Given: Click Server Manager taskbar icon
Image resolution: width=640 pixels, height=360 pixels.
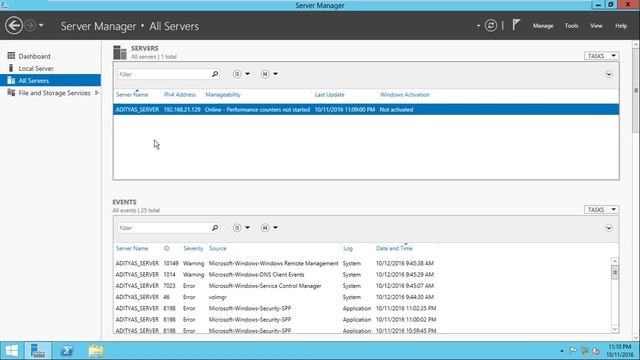Looking at the screenshot, I should [38, 351].
